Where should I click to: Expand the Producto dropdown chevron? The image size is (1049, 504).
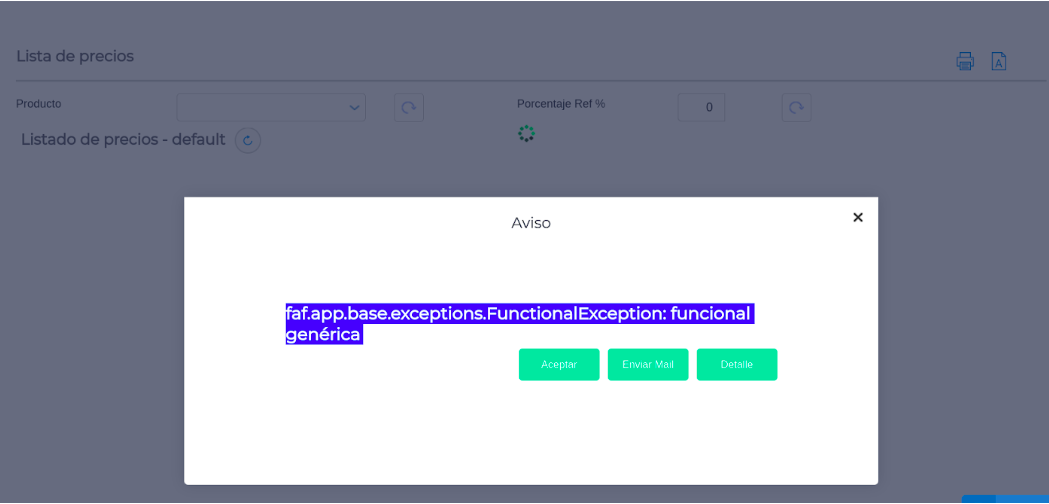coord(354,107)
